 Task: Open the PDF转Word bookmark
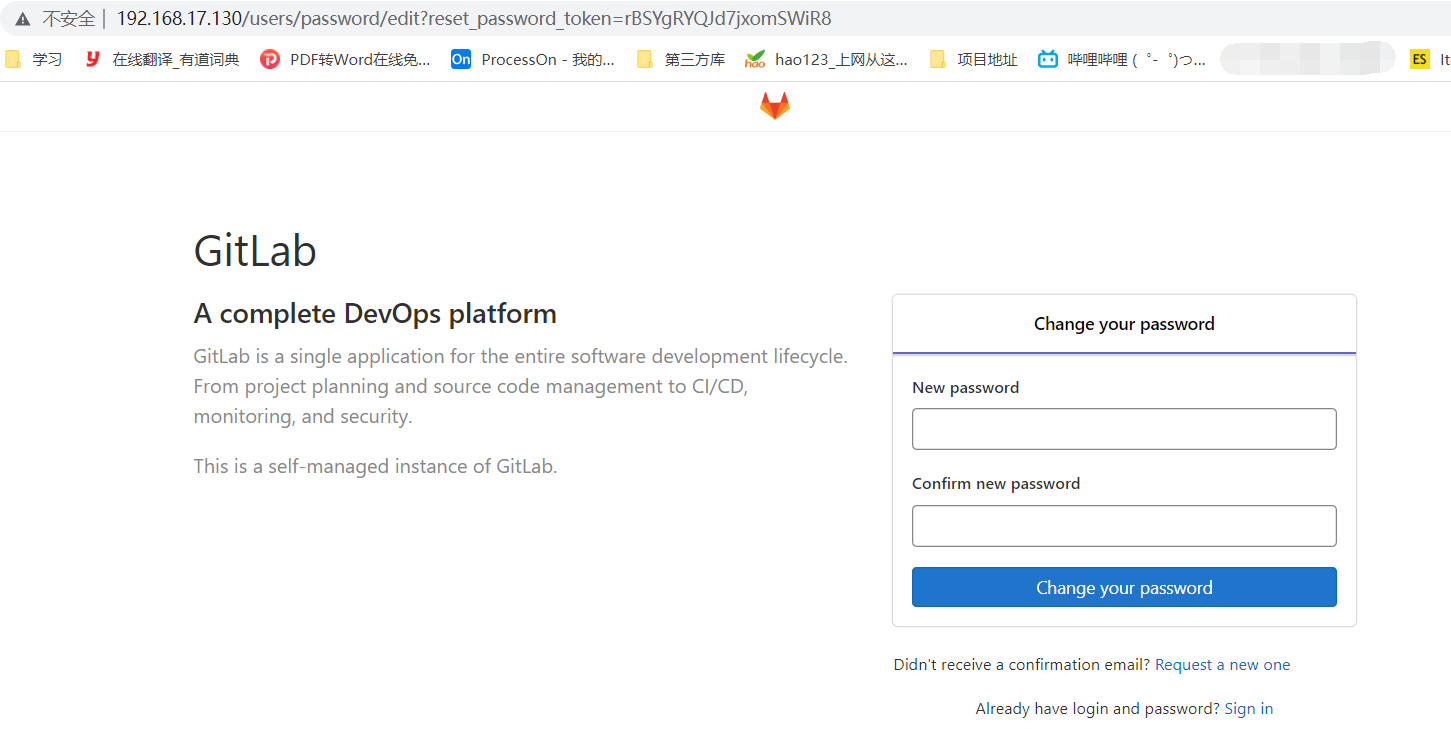click(x=345, y=60)
